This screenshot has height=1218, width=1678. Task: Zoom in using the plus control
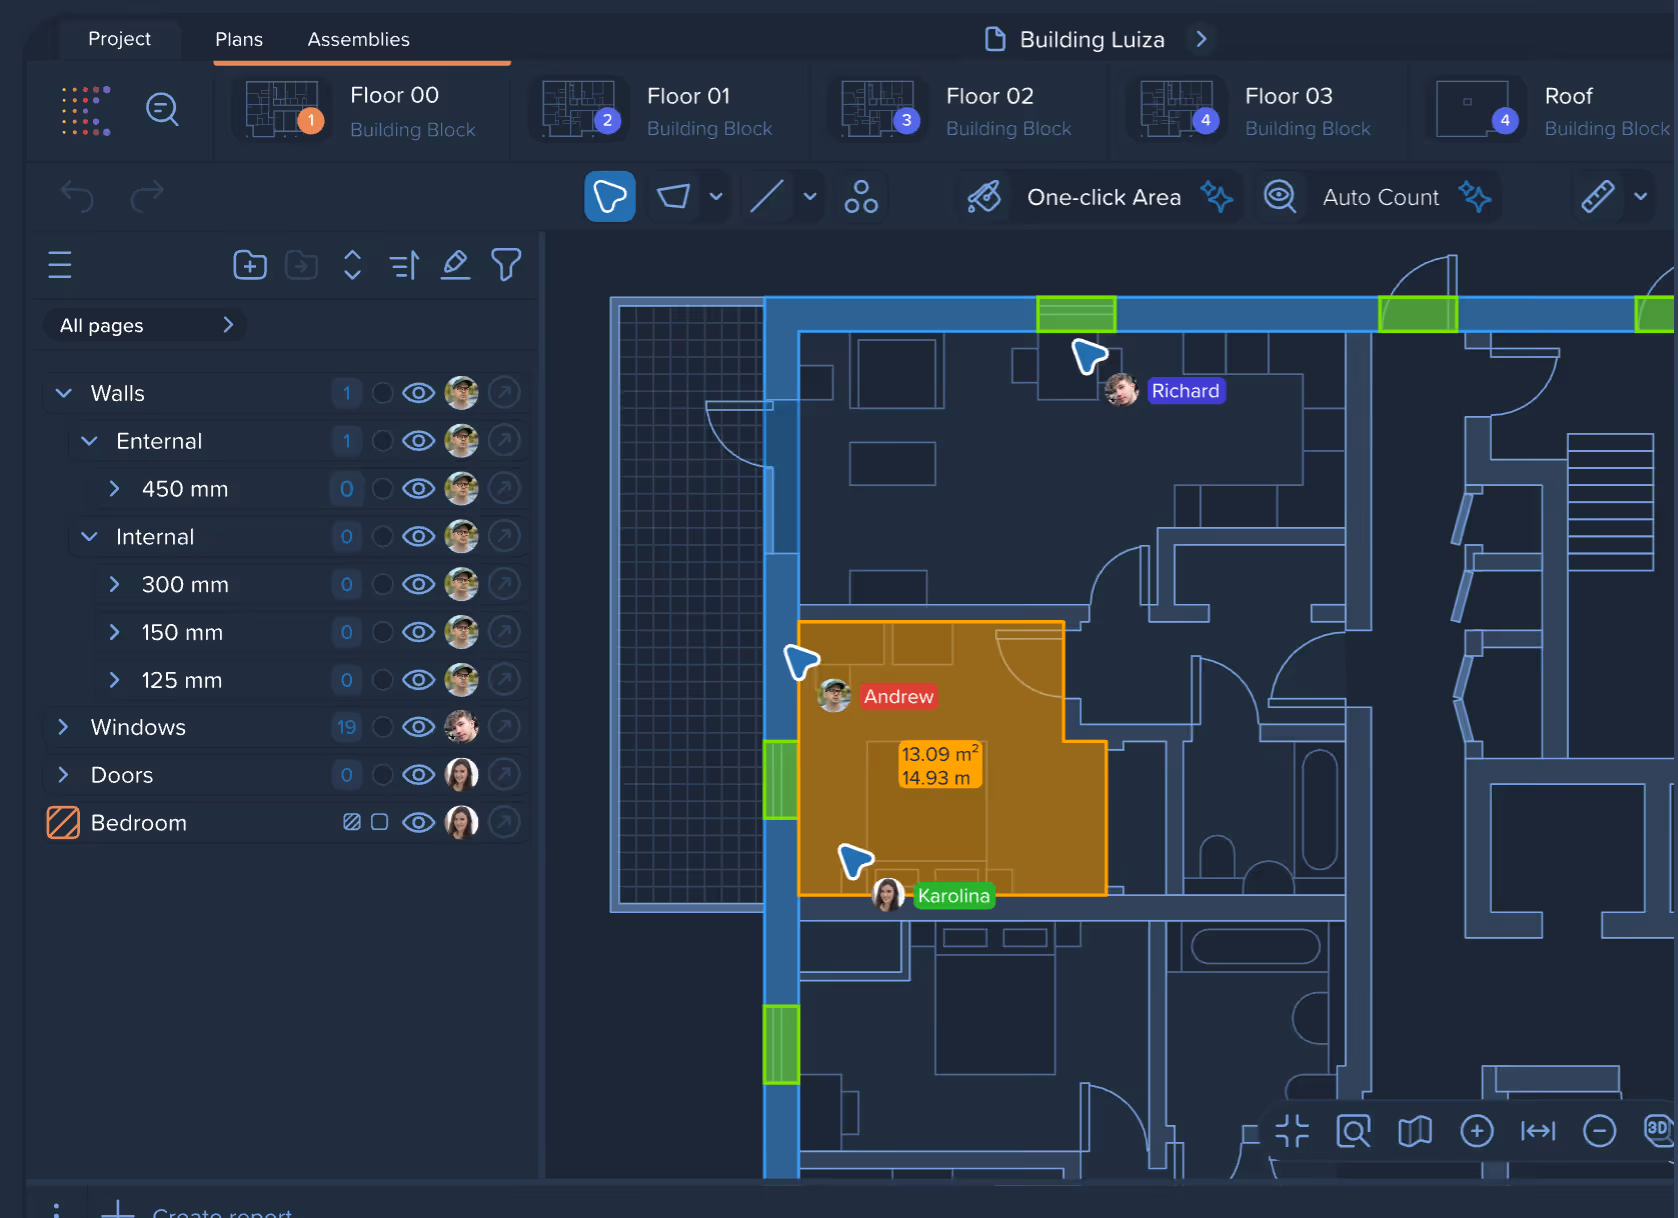1477,1131
